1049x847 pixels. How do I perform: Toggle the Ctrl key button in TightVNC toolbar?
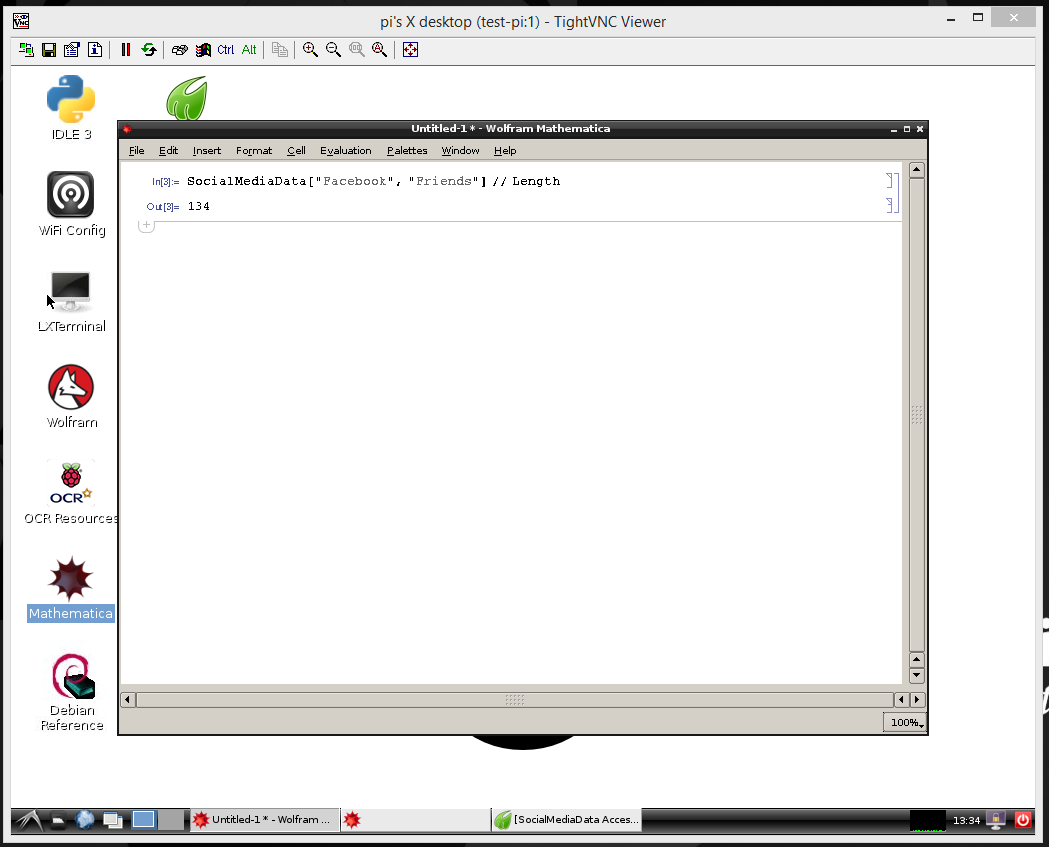225,50
